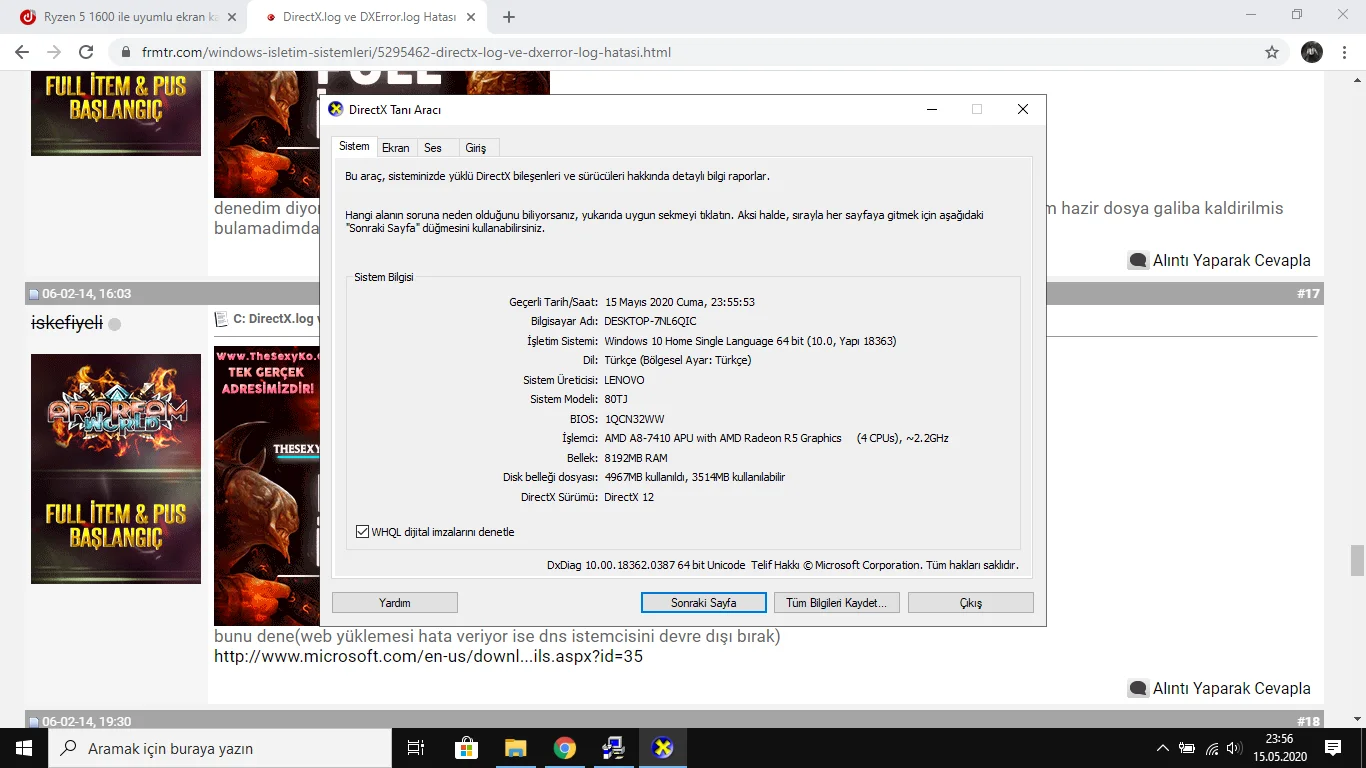Click the volume speaker tray icon

click(x=1235, y=748)
